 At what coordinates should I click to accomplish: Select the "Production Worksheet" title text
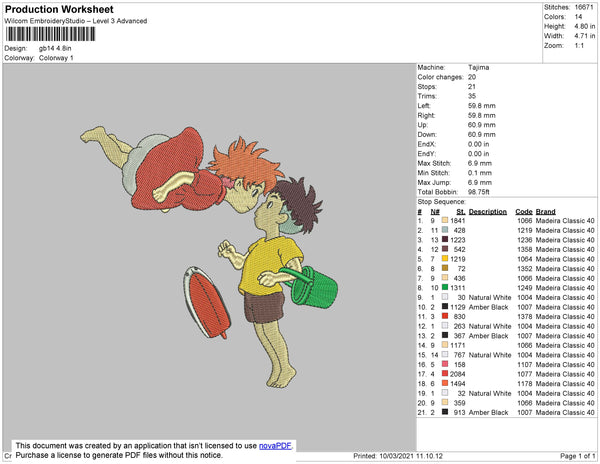click(59, 10)
